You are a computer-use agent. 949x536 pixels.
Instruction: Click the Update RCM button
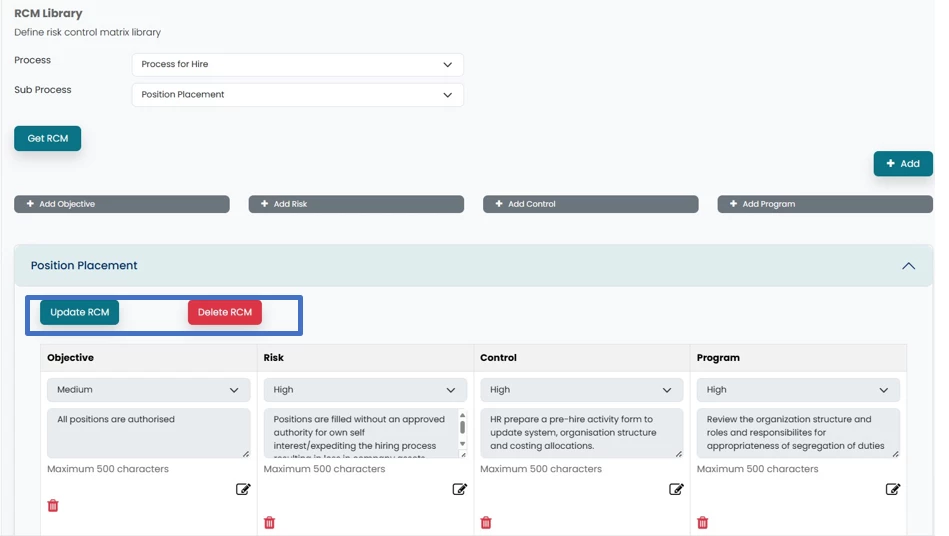80,312
